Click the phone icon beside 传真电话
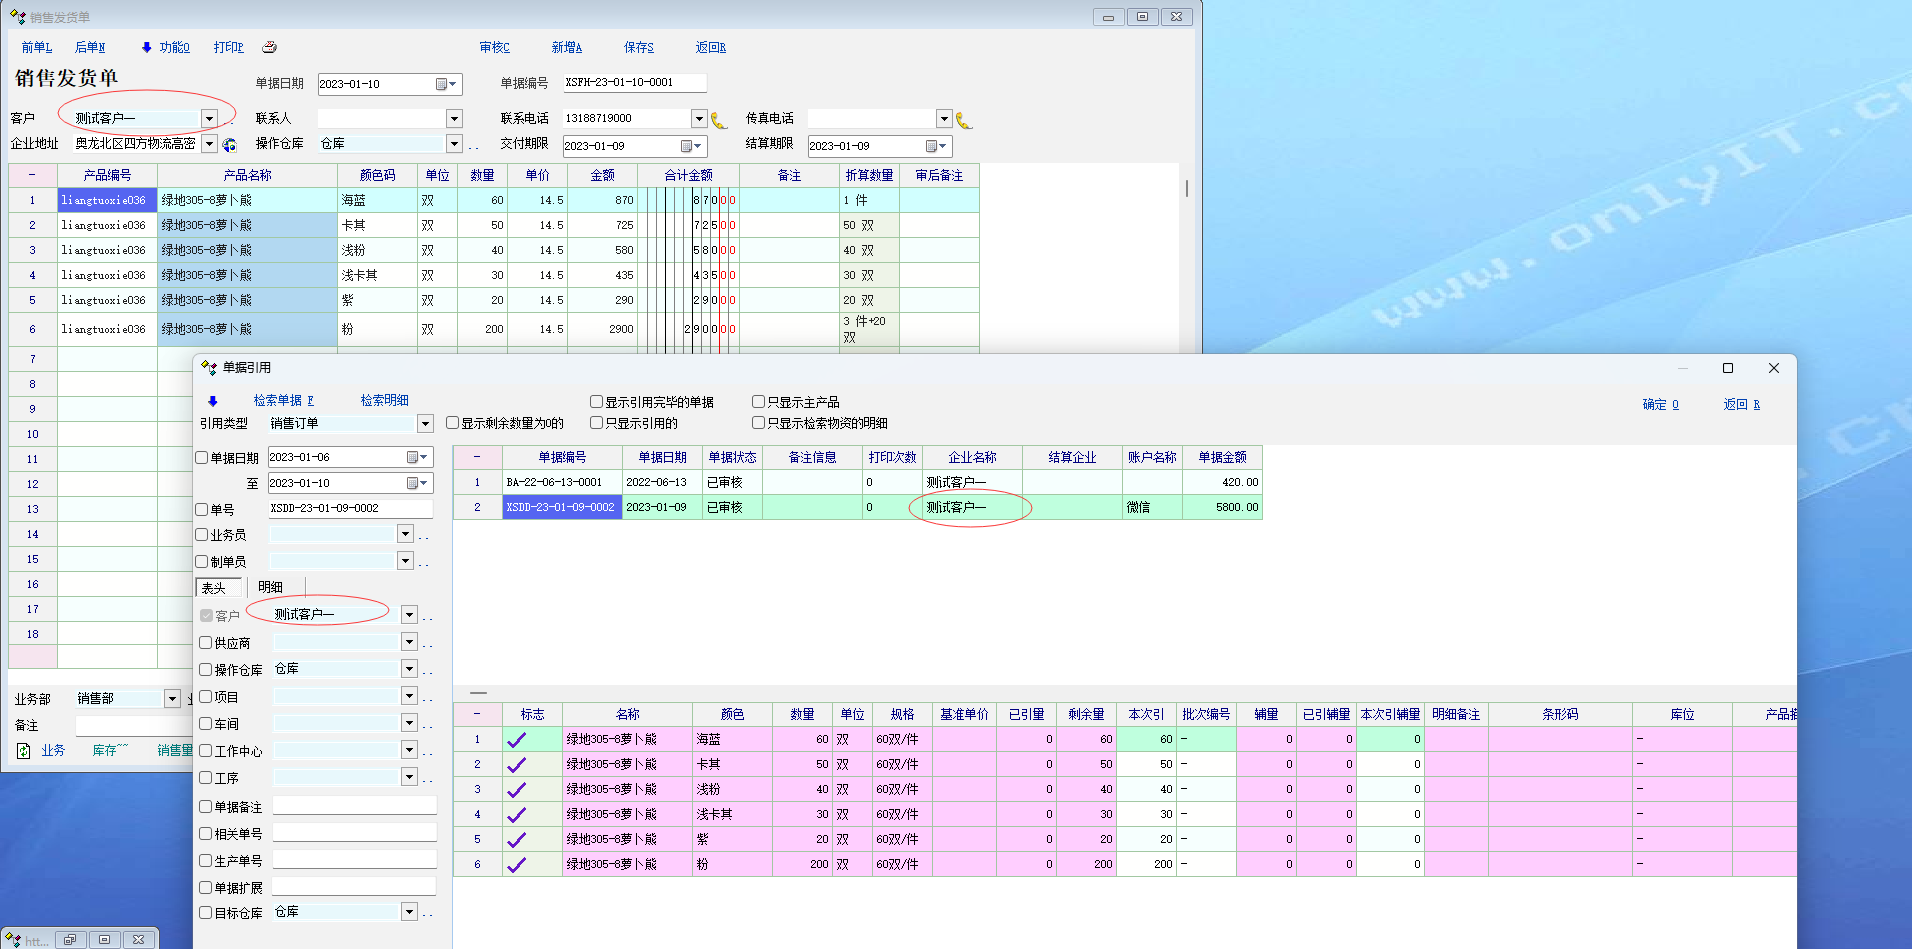 pos(963,120)
